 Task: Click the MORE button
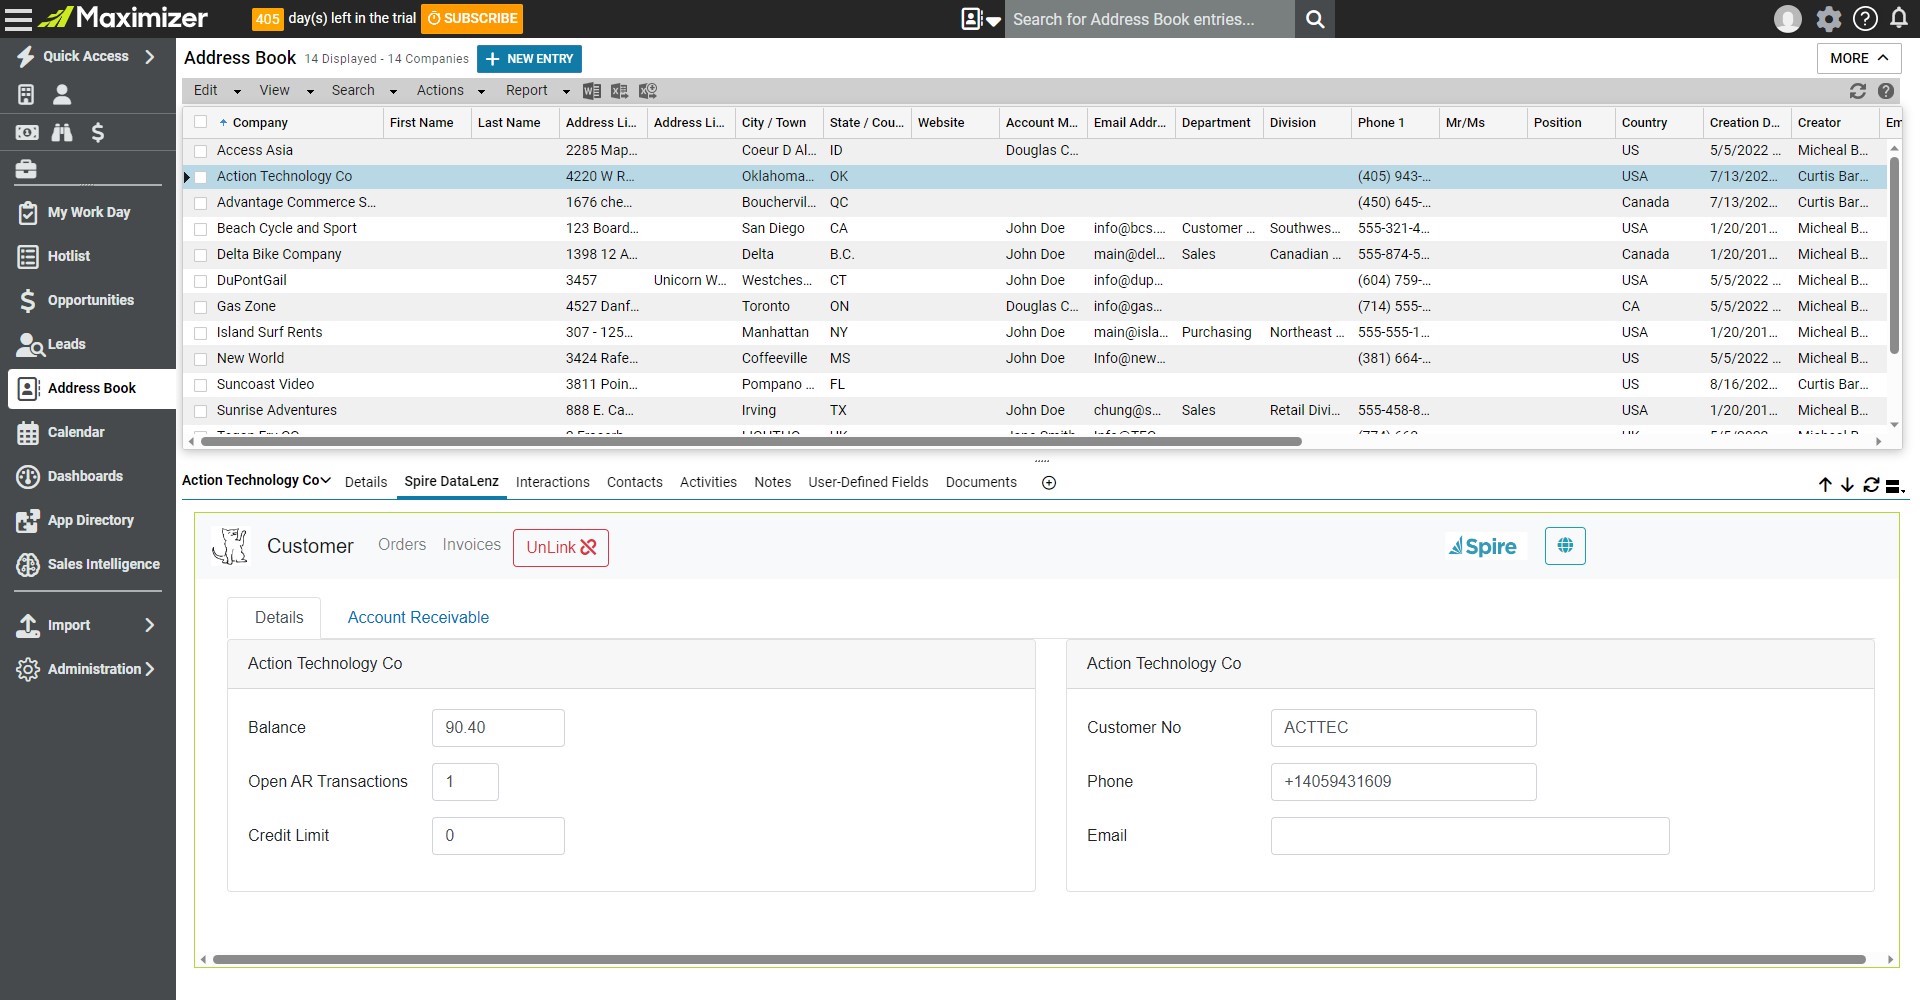tap(1859, 58)
